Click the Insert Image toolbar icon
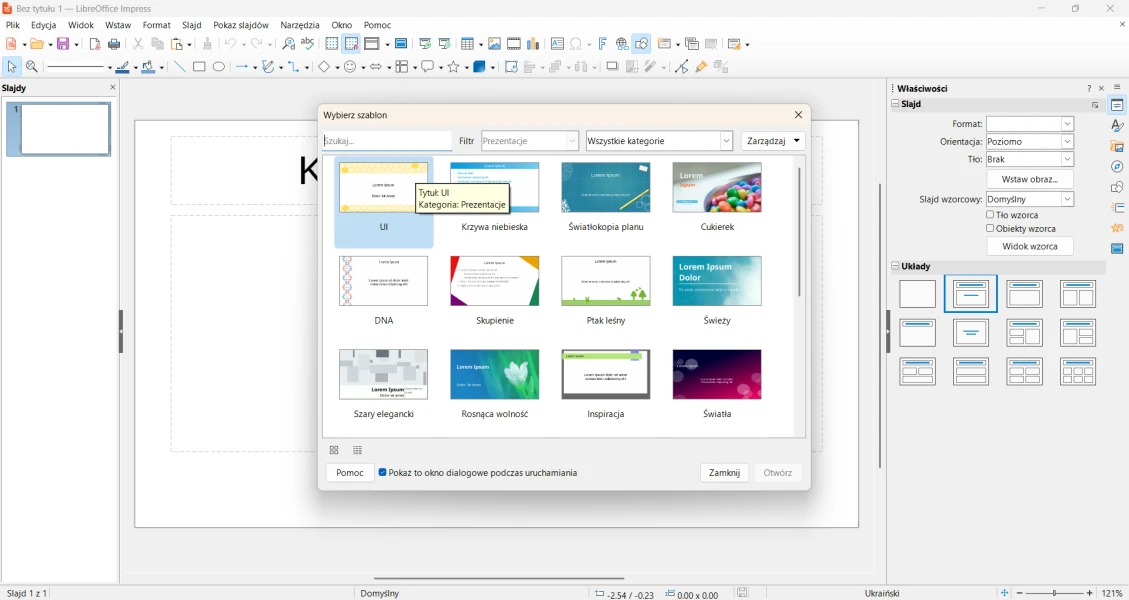This screenshot has height=600, width=1129. coord(494,44)
